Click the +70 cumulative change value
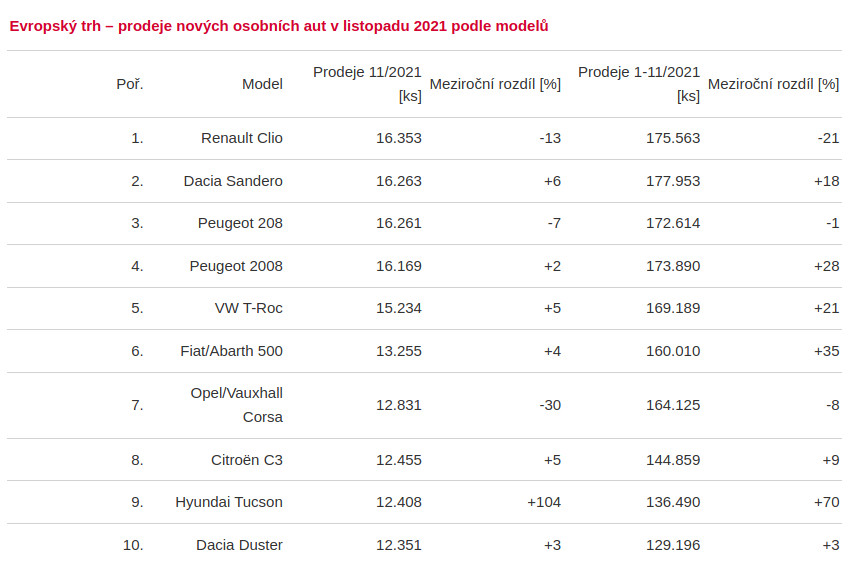Screen dimensions: 849x565 [x=826, y=502]
